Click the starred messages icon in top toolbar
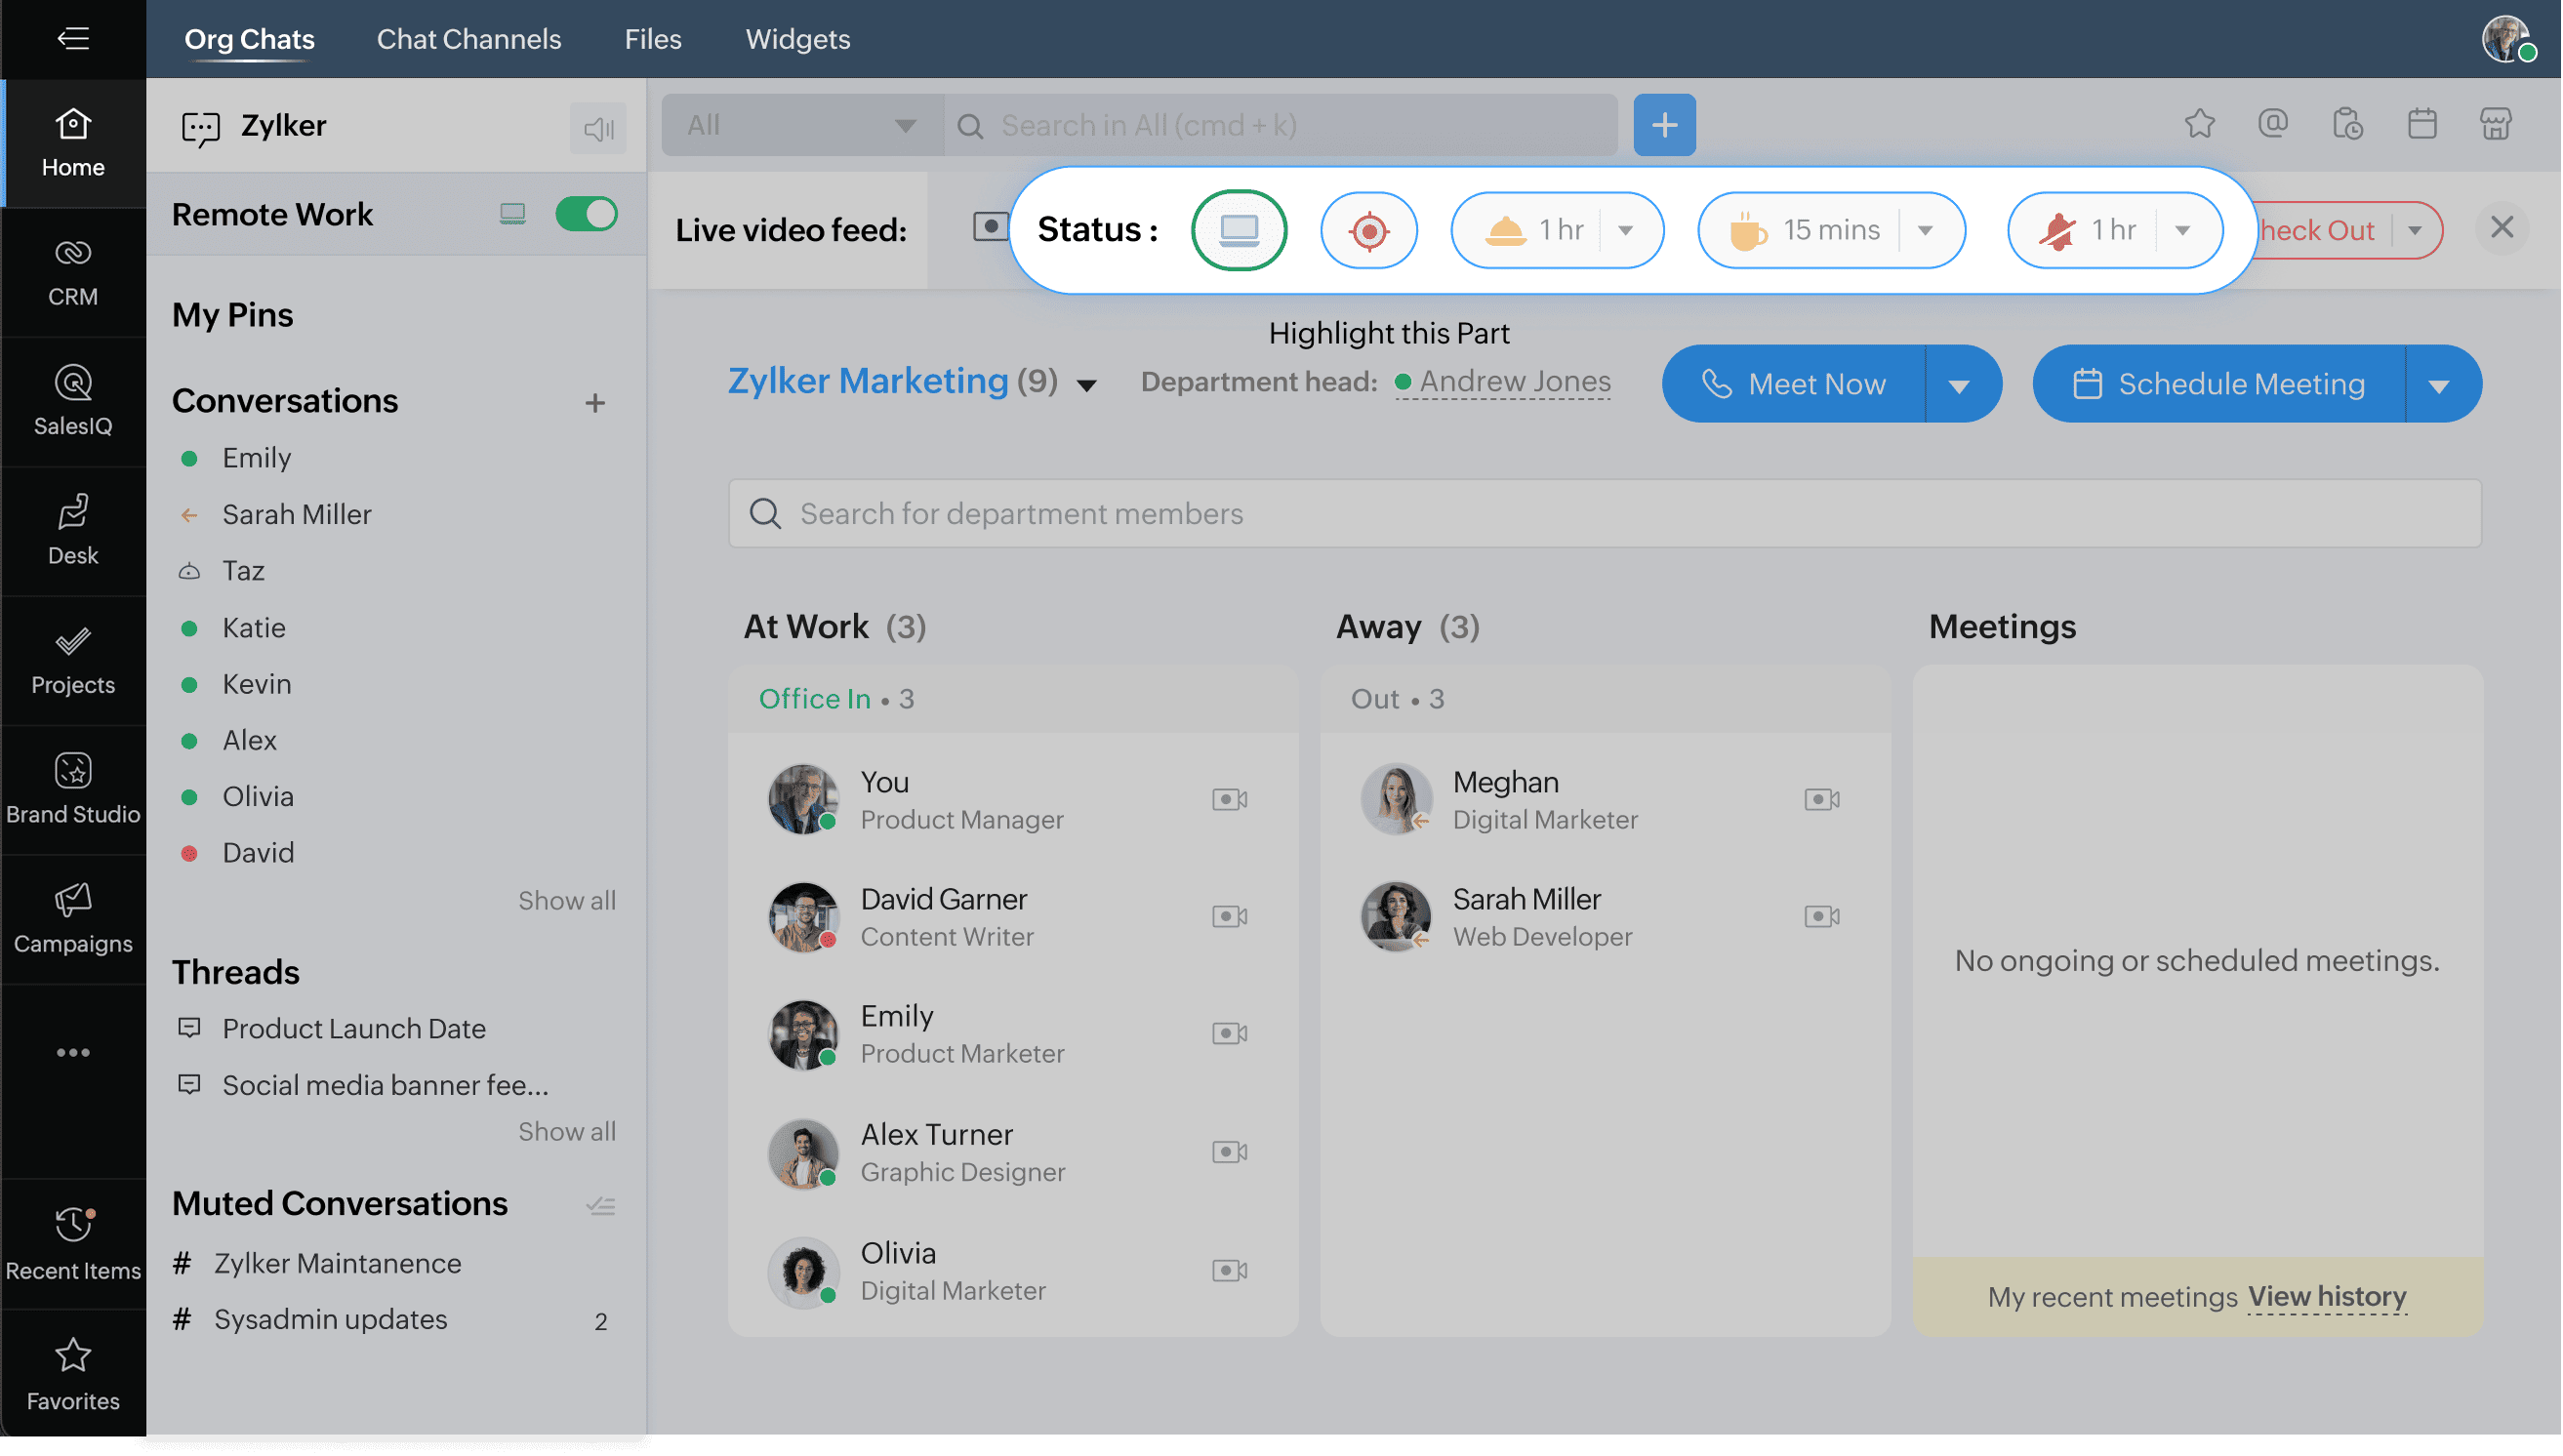 click(2199, 124)
